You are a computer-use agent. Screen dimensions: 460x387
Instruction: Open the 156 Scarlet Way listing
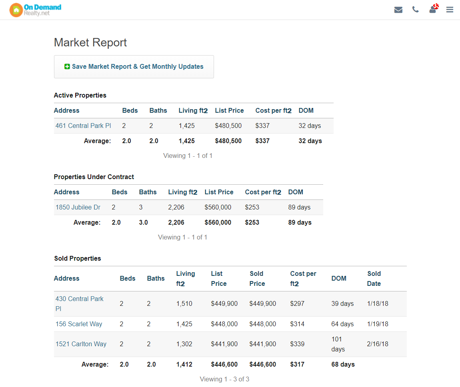79,324
